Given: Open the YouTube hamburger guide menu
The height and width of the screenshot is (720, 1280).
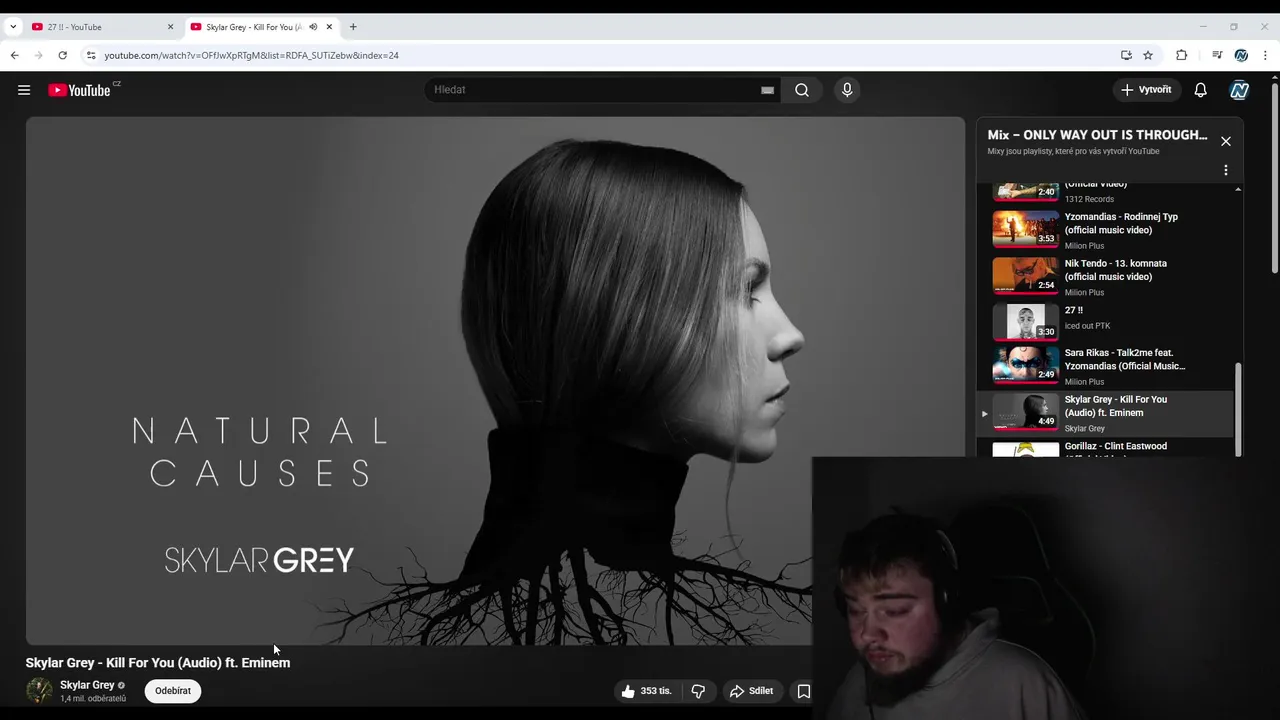Looking at the screenshot, I should (24, 90).
